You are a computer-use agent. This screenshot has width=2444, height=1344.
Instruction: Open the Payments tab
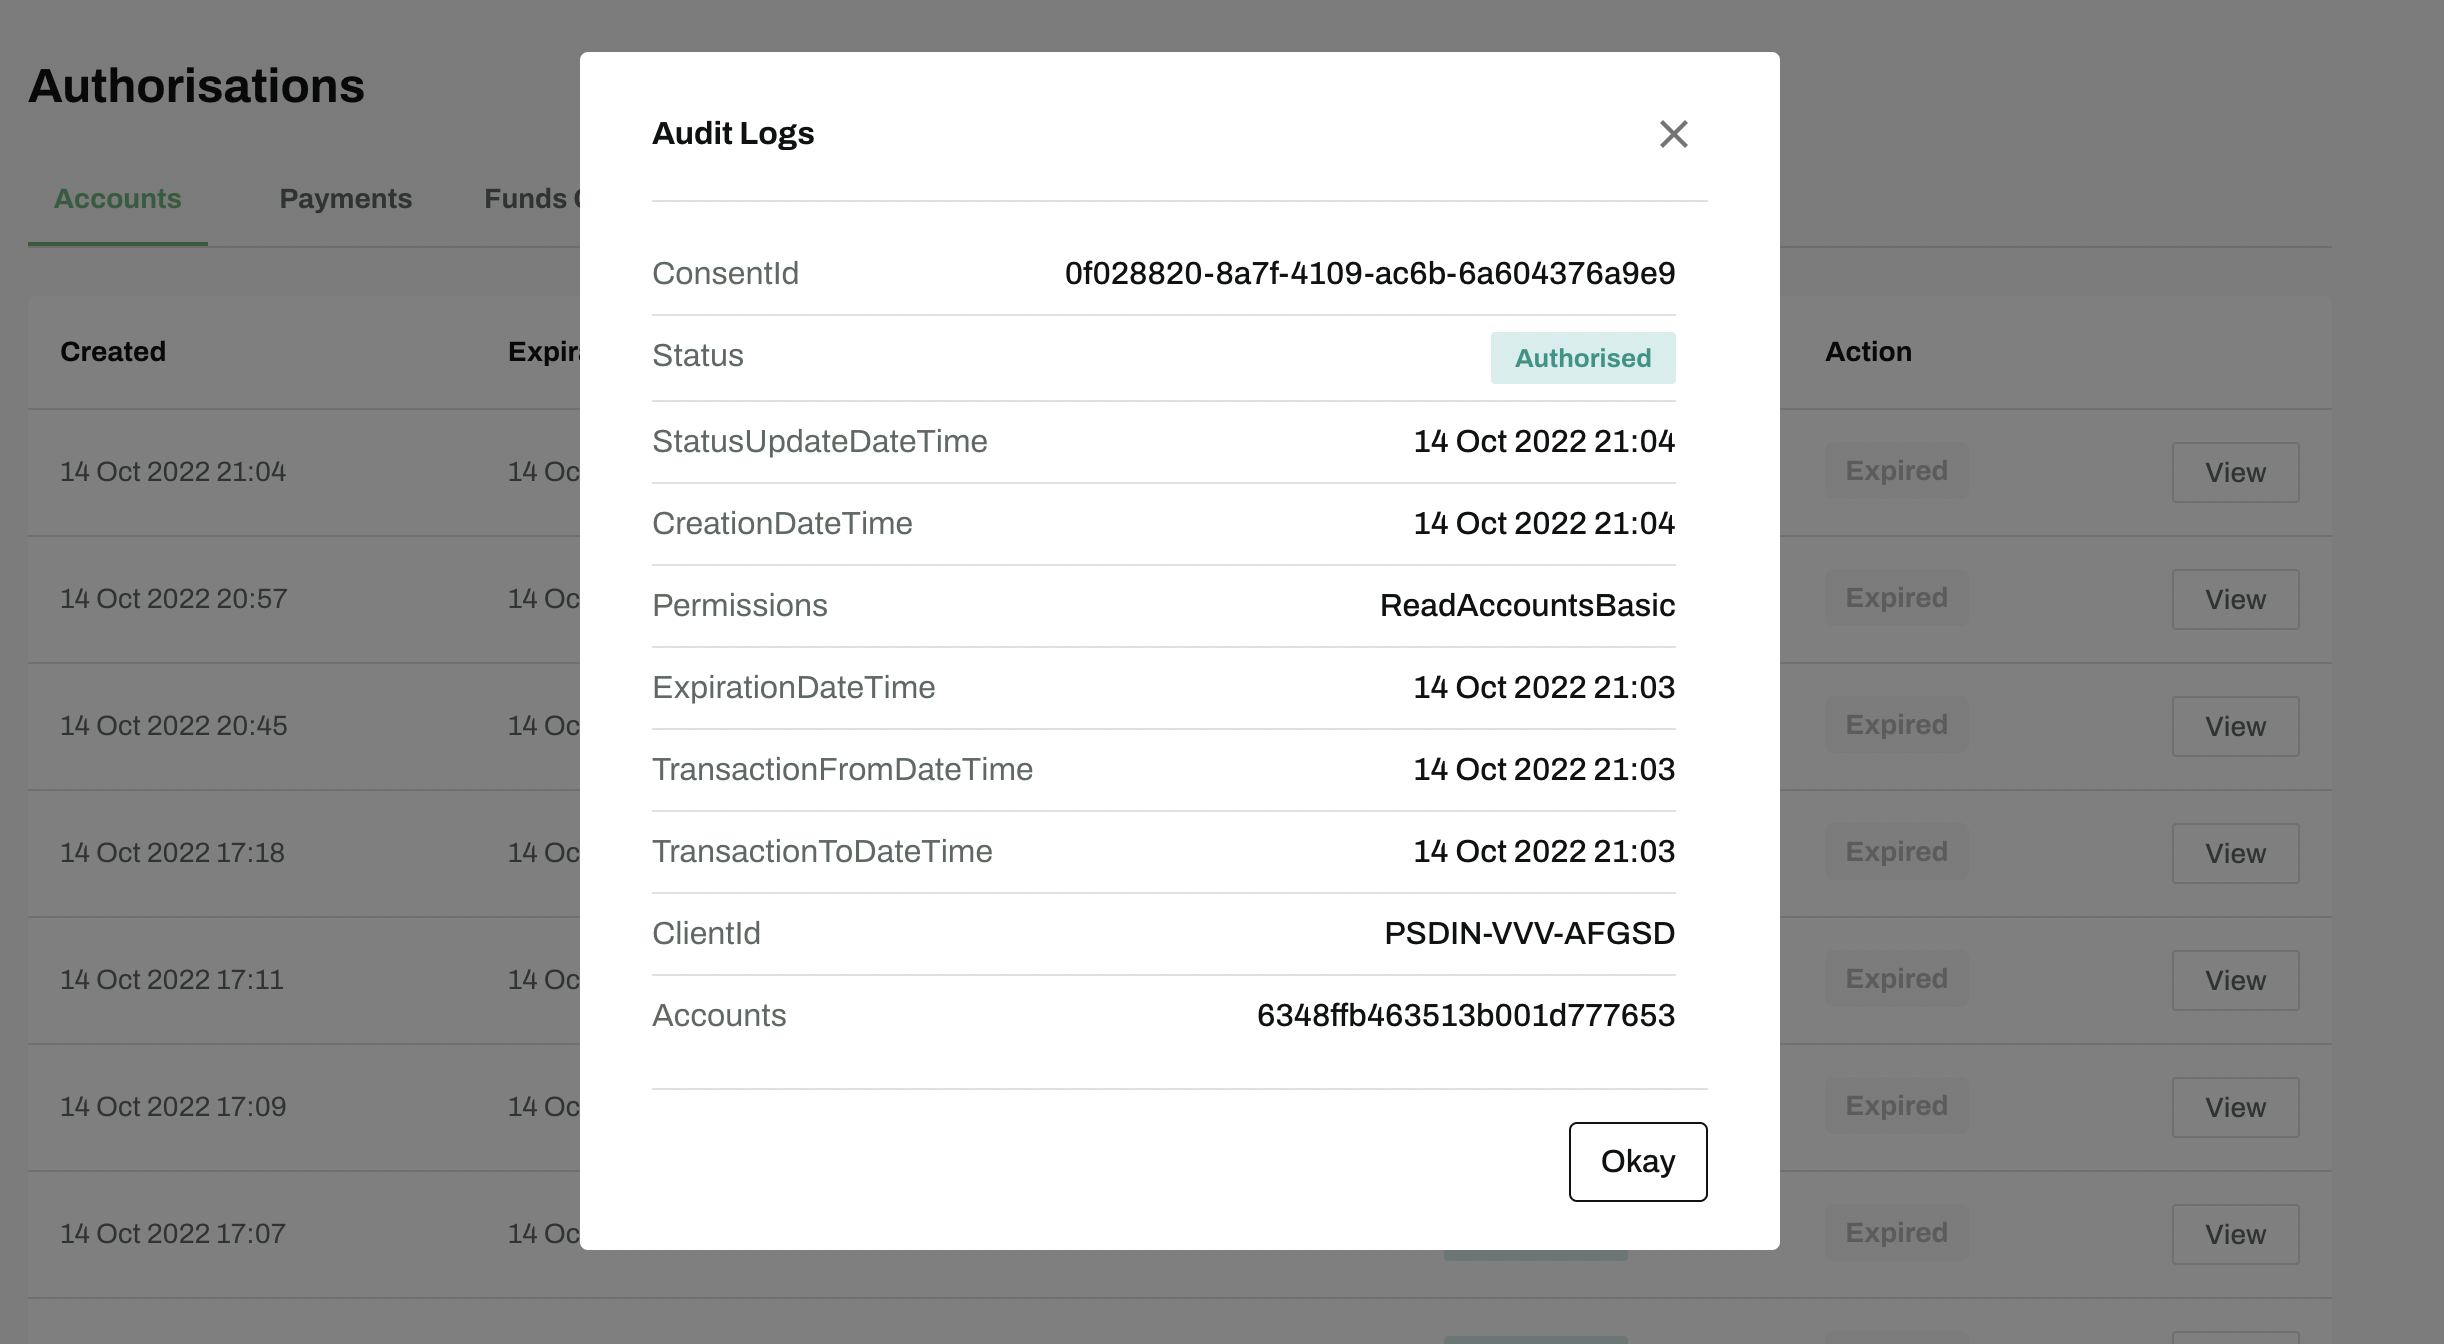click(345, 199)
